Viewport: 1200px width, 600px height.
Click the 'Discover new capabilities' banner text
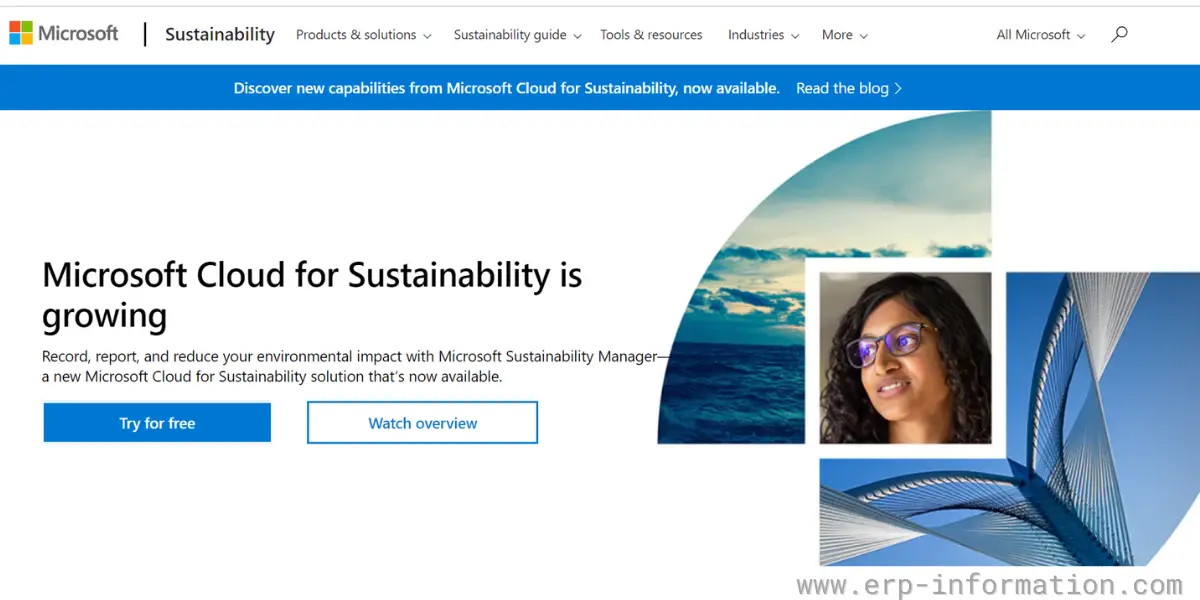[x=506, y=88]
